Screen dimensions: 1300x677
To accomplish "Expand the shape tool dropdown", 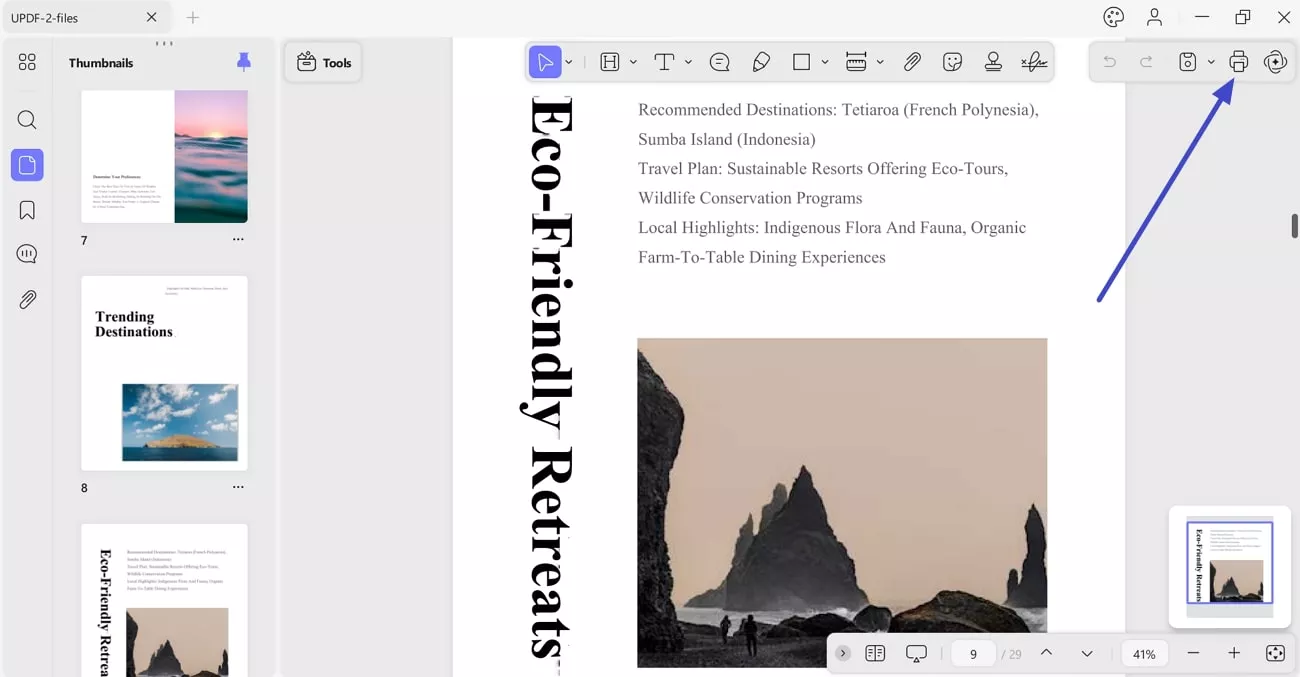I will tap(825, 62).
